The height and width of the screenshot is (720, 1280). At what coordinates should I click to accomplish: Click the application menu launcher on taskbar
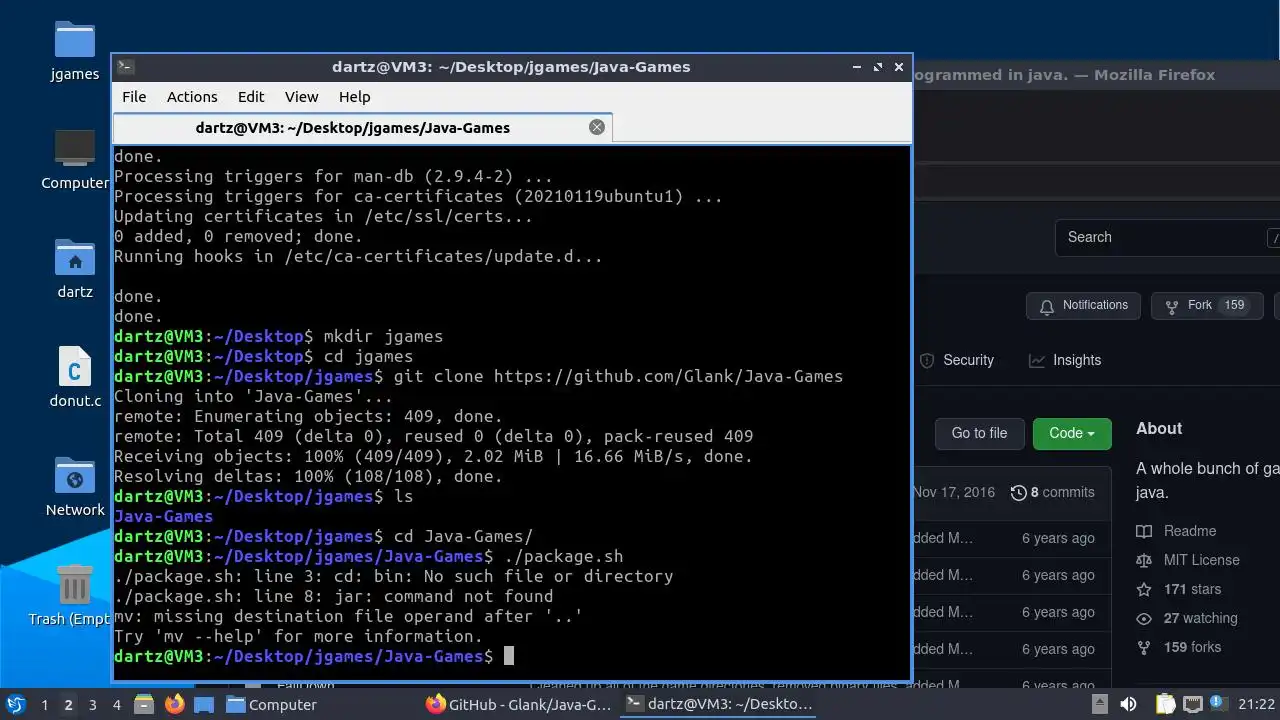16,704
